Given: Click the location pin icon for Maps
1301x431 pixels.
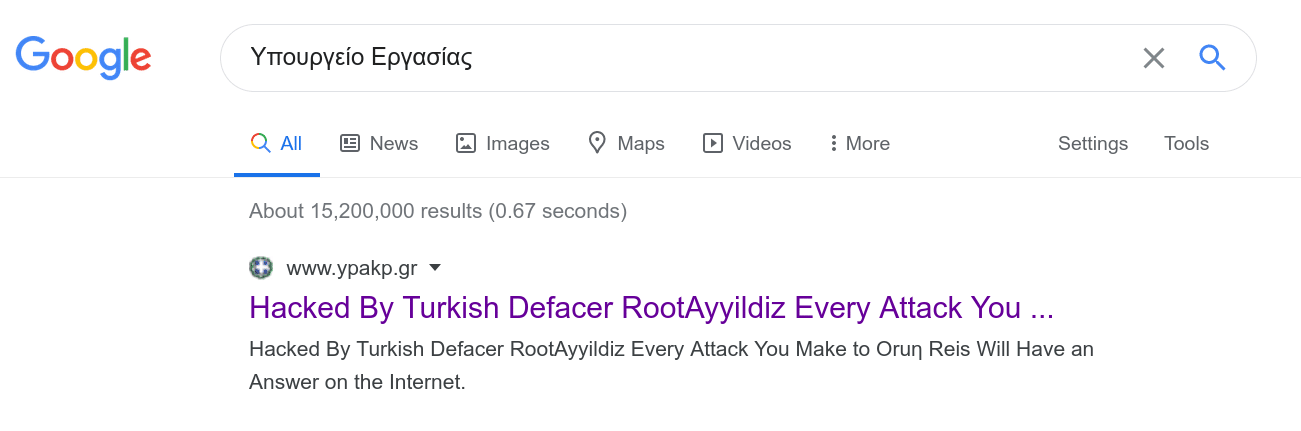Looking at the screenshot, I should point(597,143).
